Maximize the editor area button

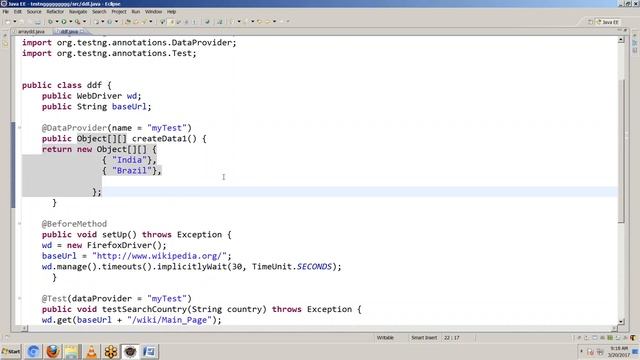[x=624, y=30]
